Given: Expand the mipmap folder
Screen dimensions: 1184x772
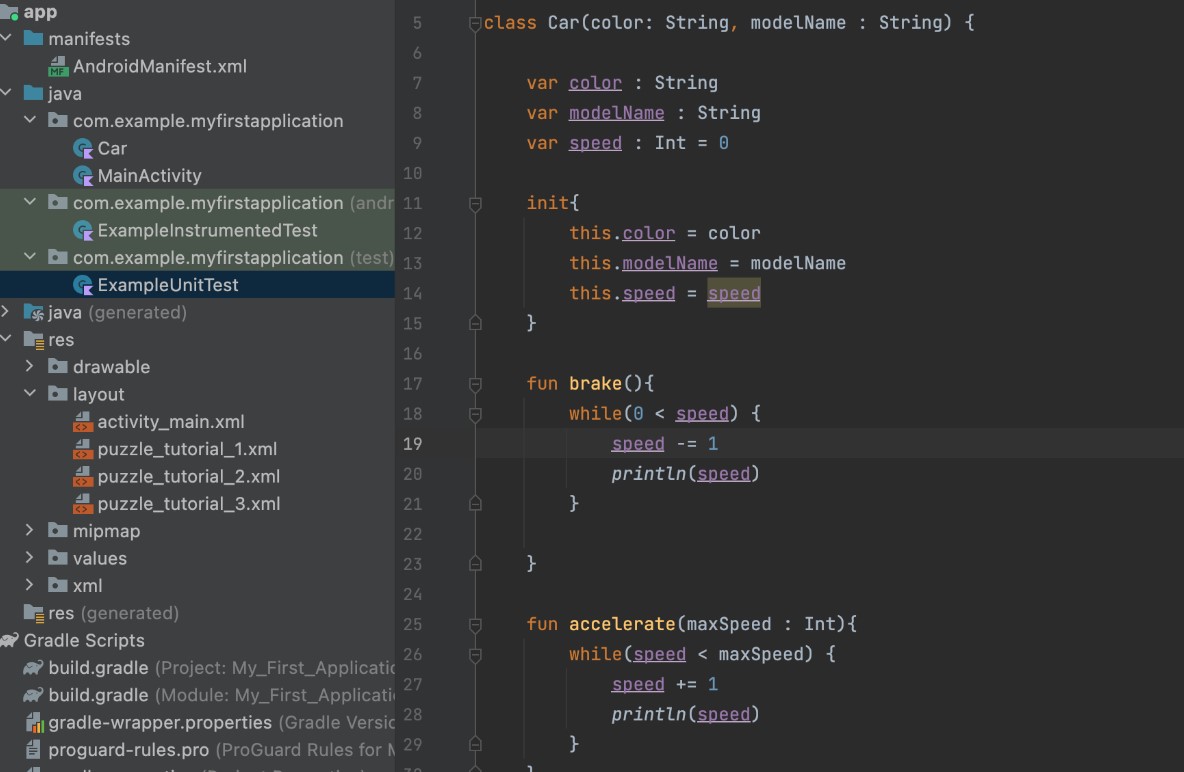Looking at the screenshot, I should [x=30, y=530].
